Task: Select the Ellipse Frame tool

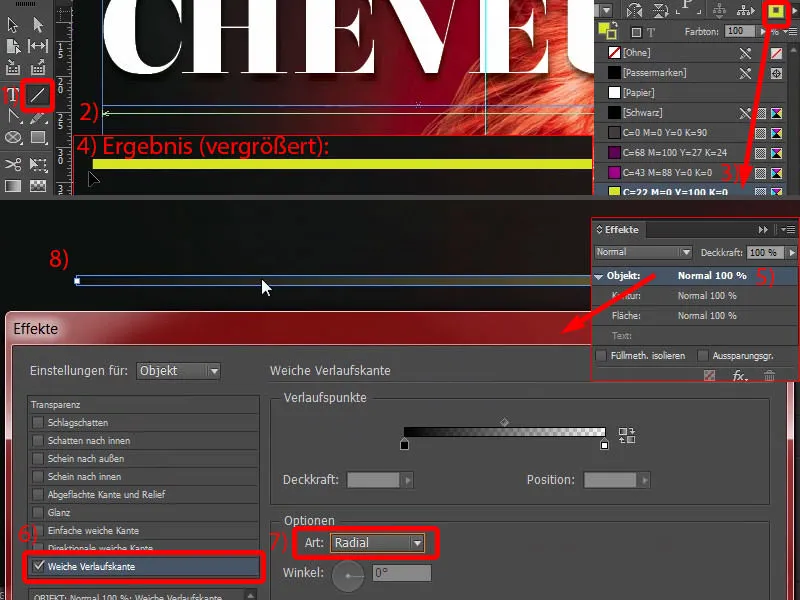Action: (x=13, y=138)
